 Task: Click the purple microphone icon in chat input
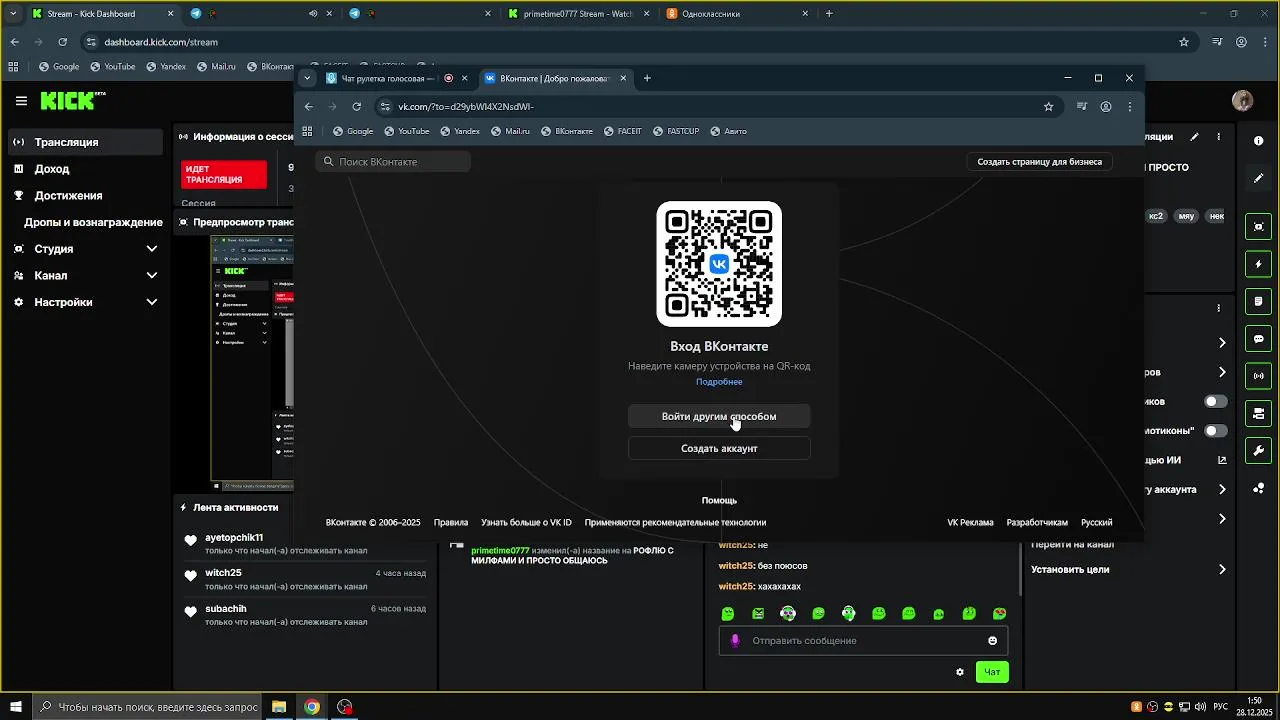735,641
